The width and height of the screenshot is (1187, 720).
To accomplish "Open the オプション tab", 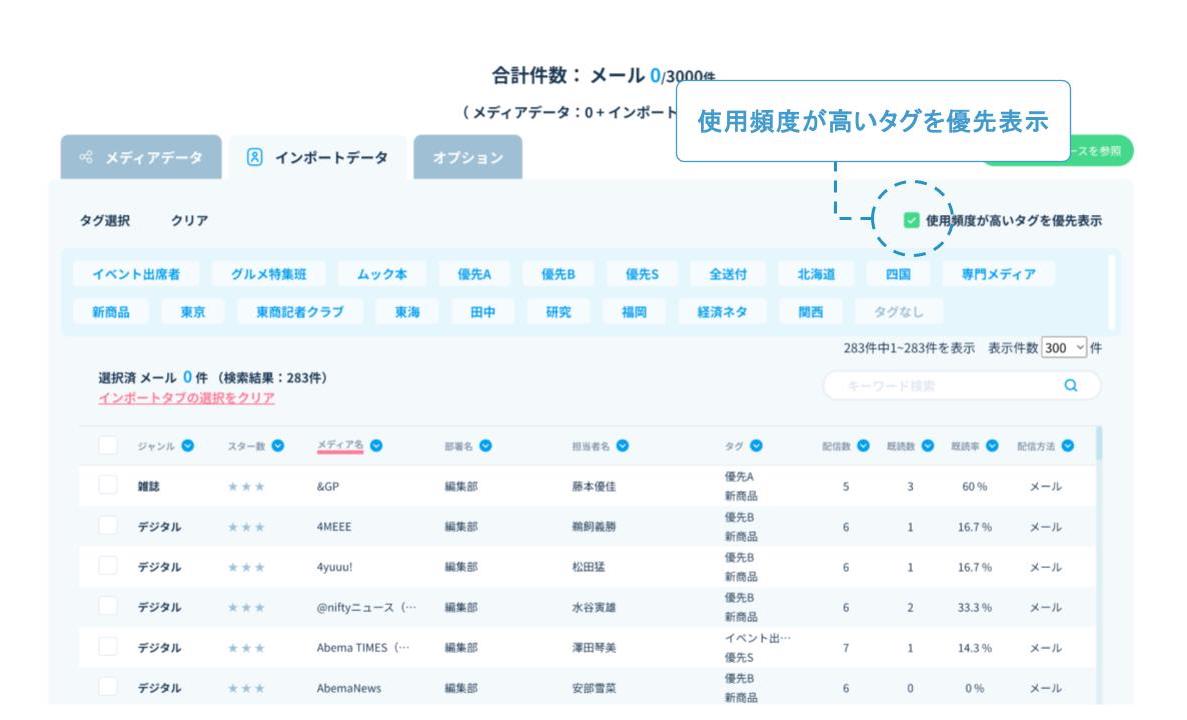I will (x=467, y=158).
